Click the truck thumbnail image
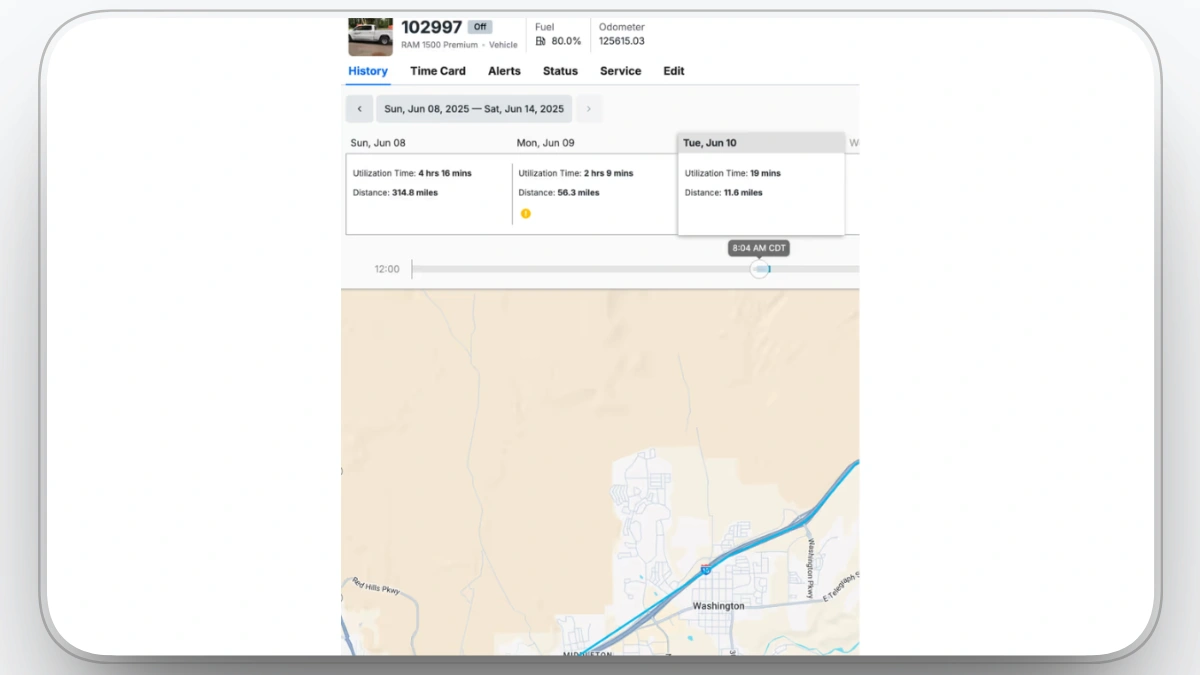This screenshot has width=1200, height=675. 370,37
